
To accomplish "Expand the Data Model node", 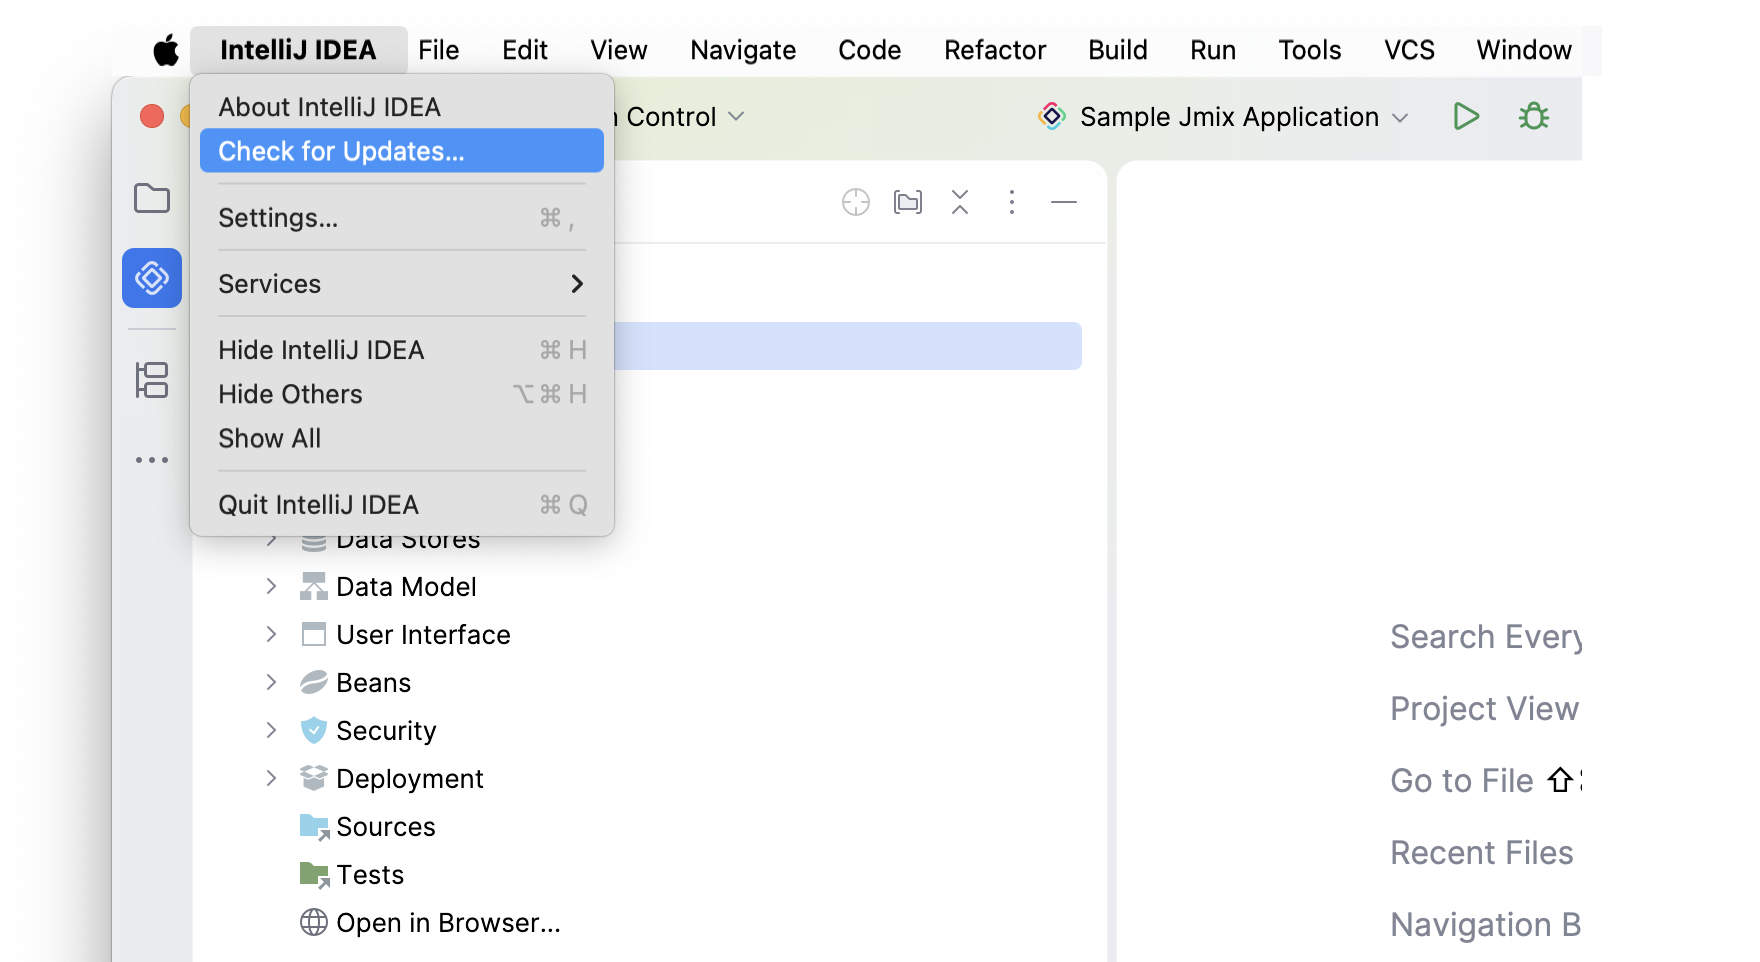I will pos(271,587).
